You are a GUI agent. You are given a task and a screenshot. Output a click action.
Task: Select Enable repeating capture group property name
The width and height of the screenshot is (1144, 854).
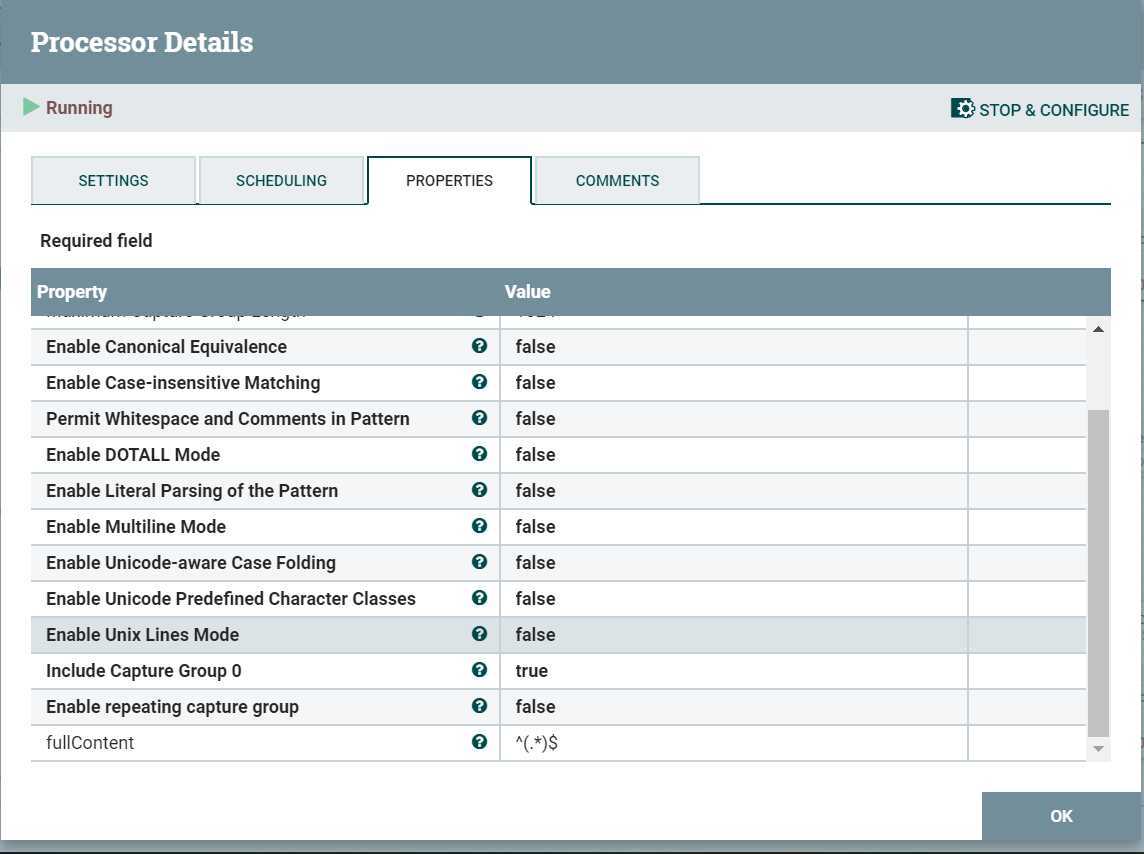(172, 707)
